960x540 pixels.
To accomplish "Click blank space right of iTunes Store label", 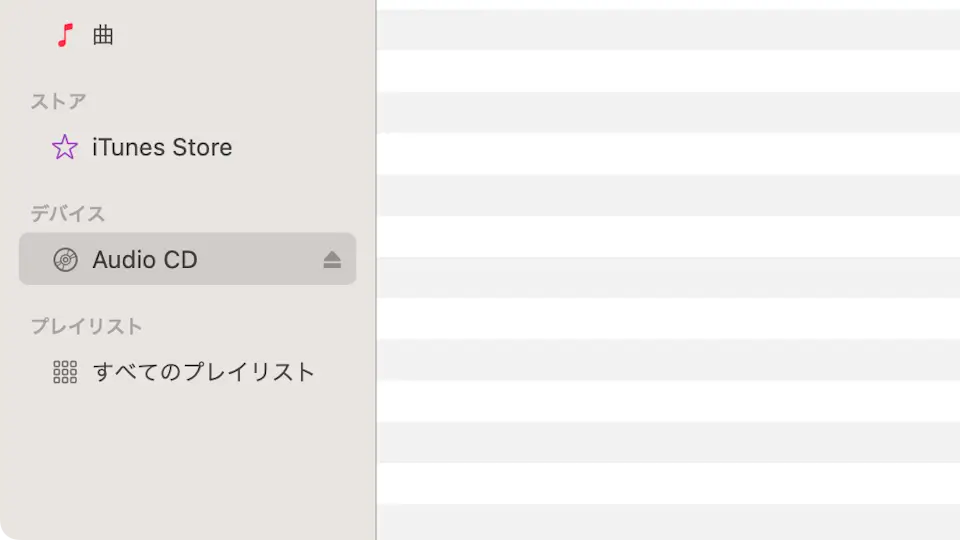I will (x=295, y=148).
